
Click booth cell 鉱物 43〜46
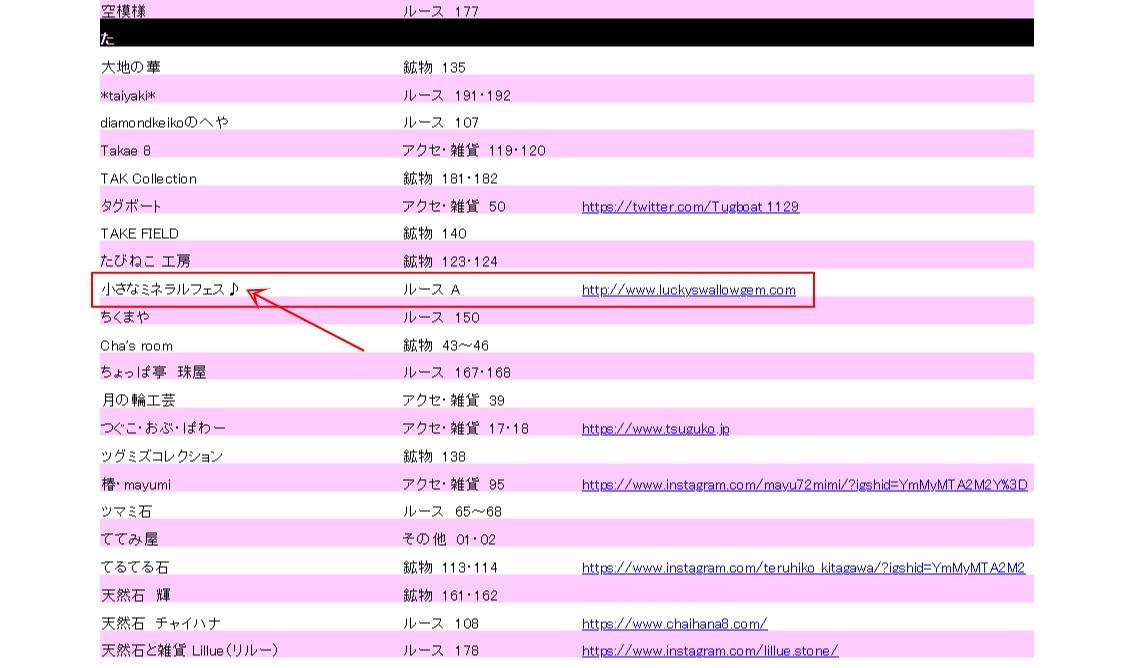click(x=446, y=346)
